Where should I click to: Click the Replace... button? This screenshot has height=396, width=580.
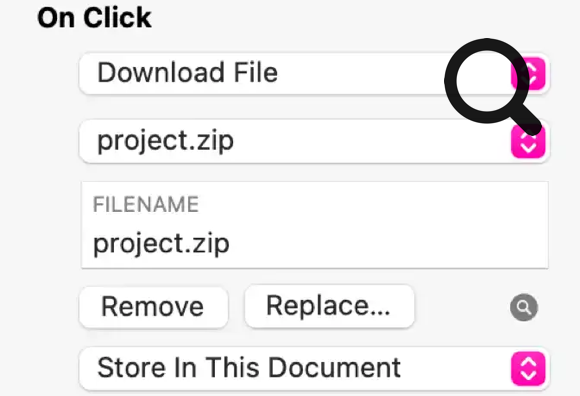[x=329, y=306]
